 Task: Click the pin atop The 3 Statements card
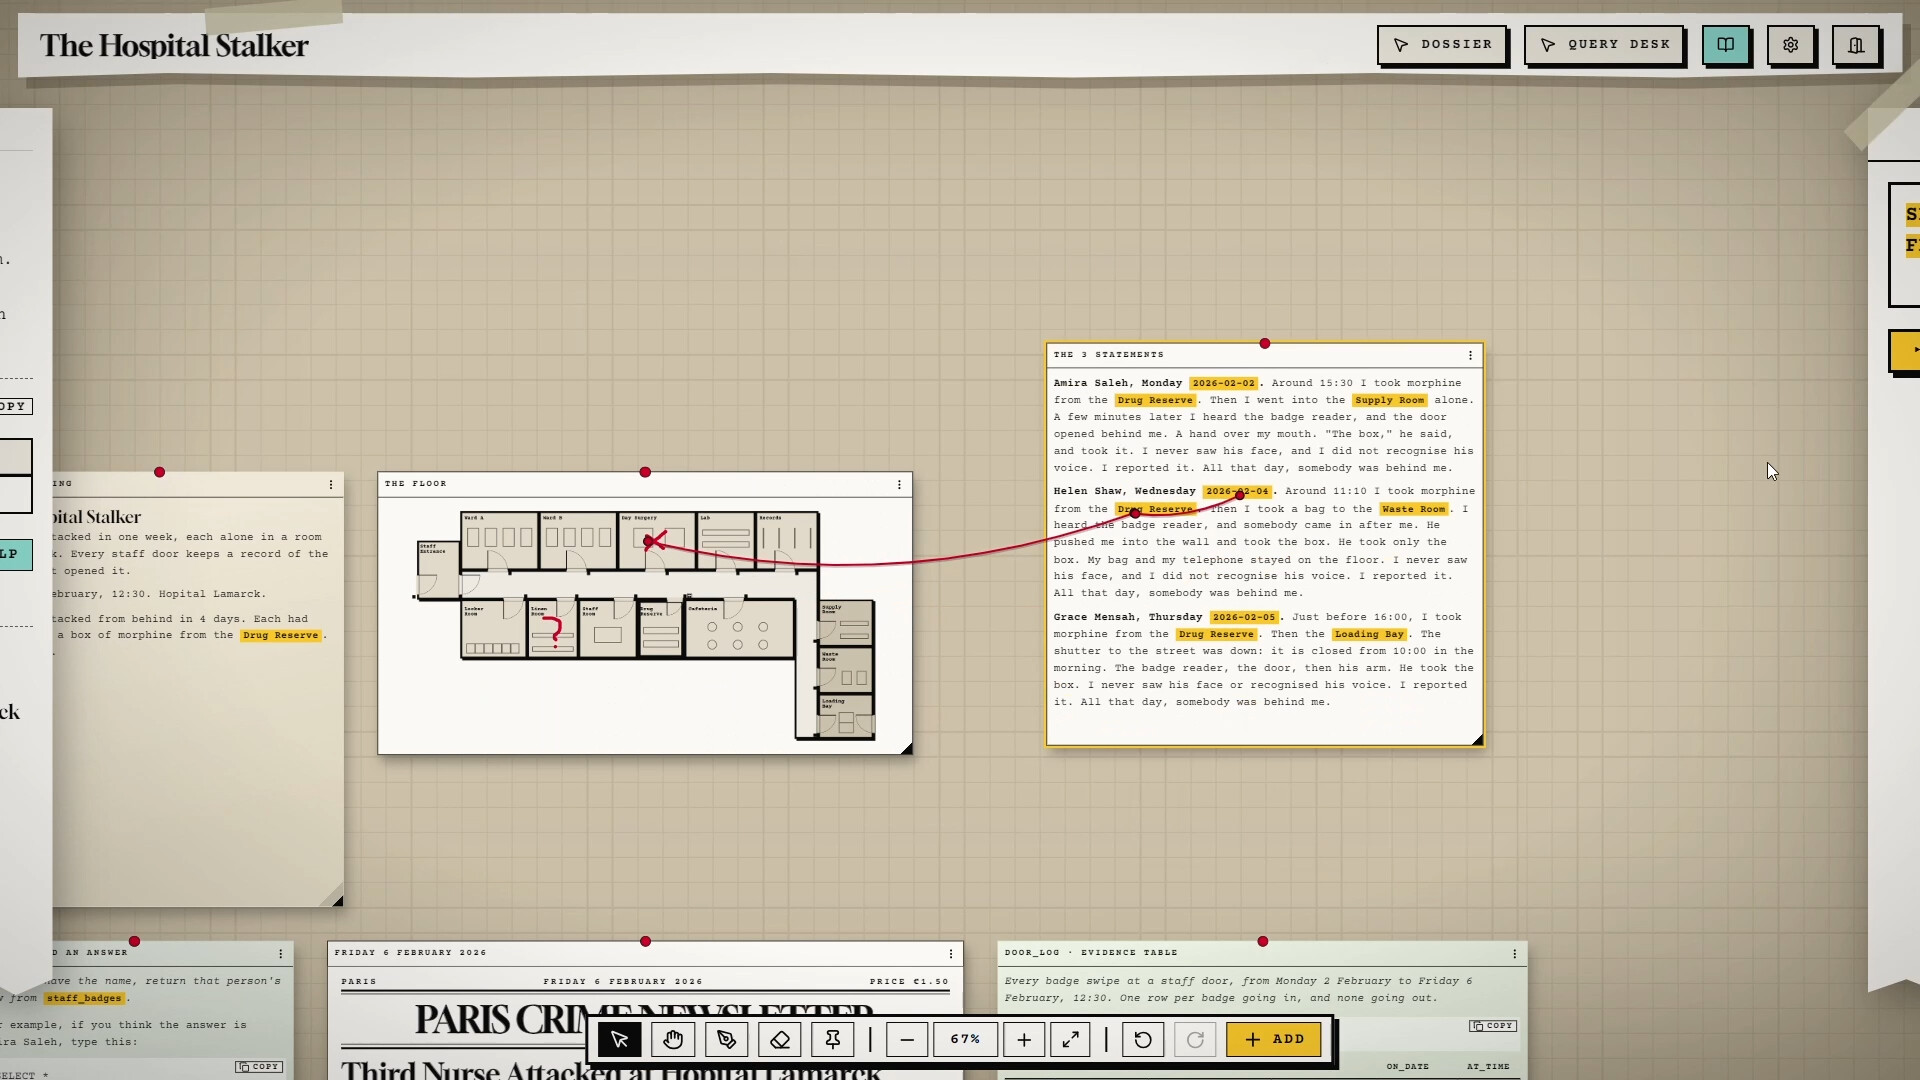coord(1265,344)
